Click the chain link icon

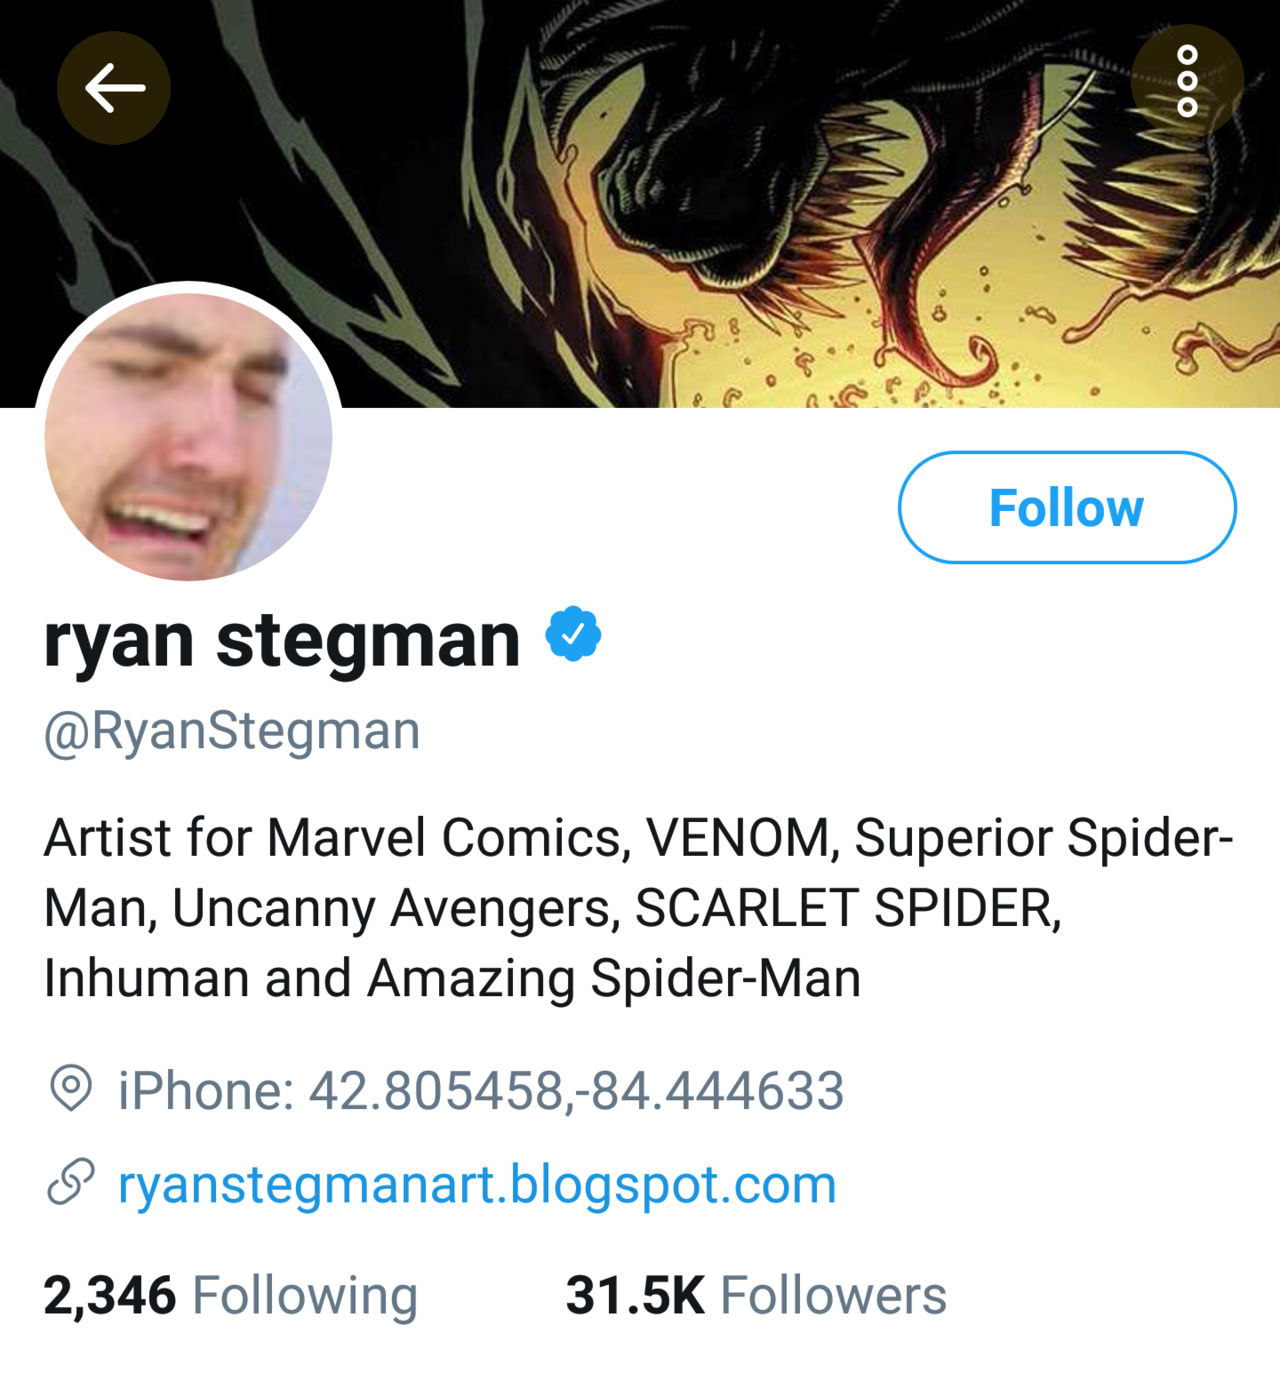tap(71, 1182)
